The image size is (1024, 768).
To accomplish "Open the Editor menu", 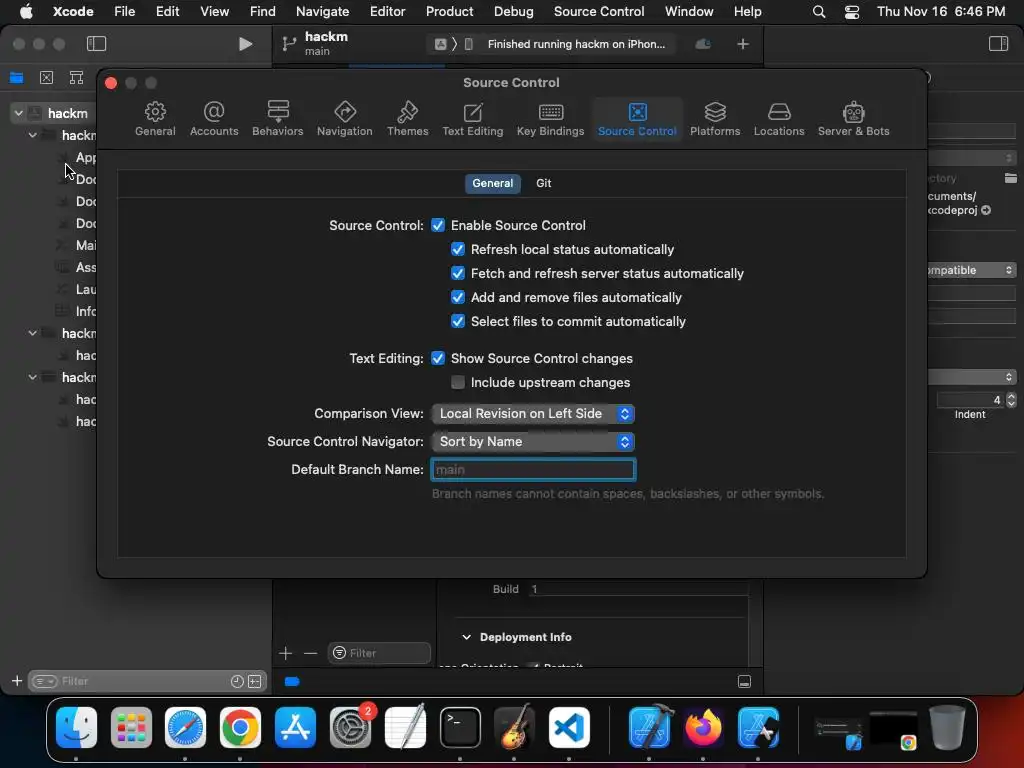I will [x=387, y=12].
